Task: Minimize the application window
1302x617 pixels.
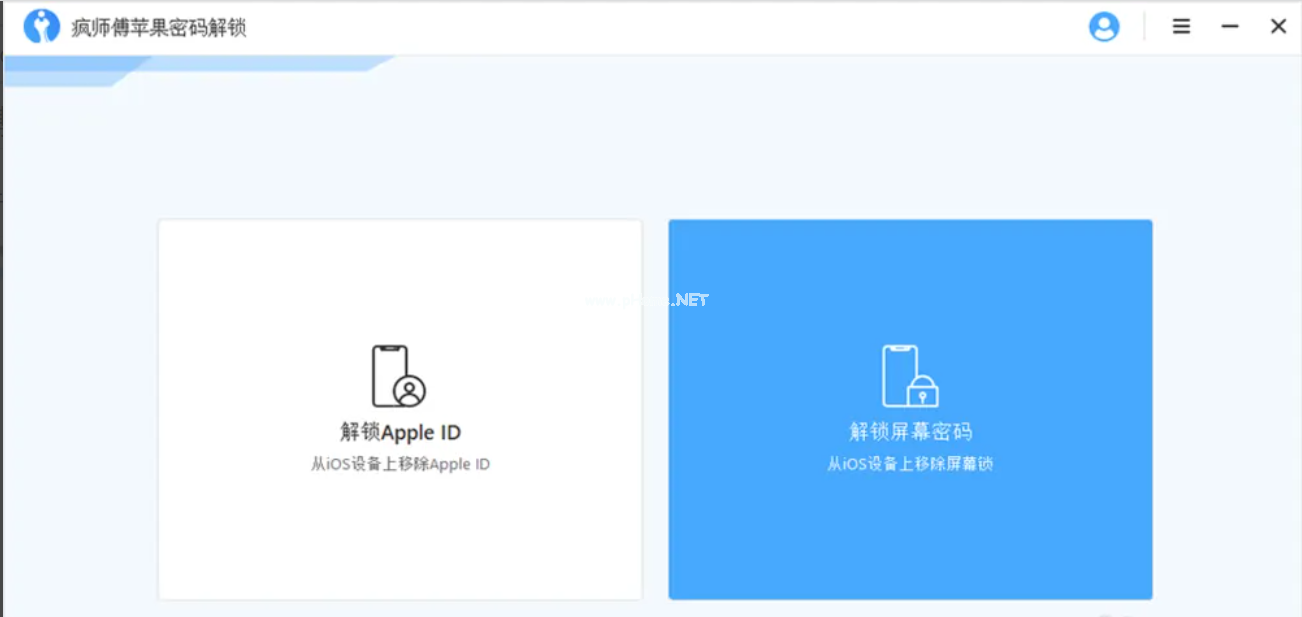Action: point(1230,27)
